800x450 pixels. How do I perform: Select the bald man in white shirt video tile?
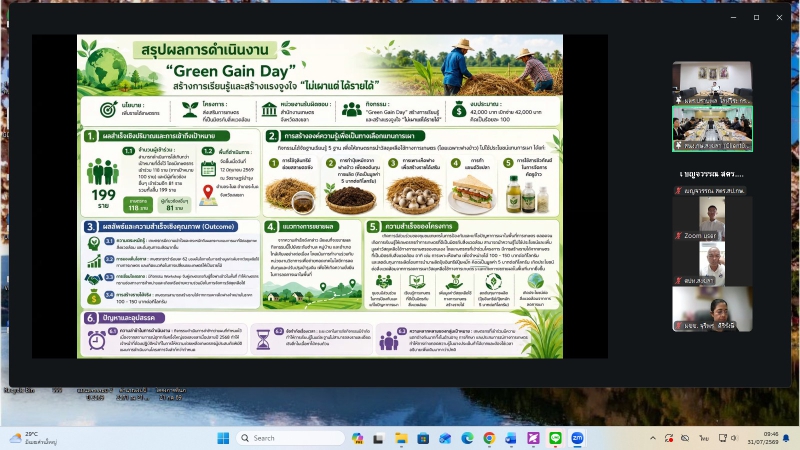coord(712,263)
